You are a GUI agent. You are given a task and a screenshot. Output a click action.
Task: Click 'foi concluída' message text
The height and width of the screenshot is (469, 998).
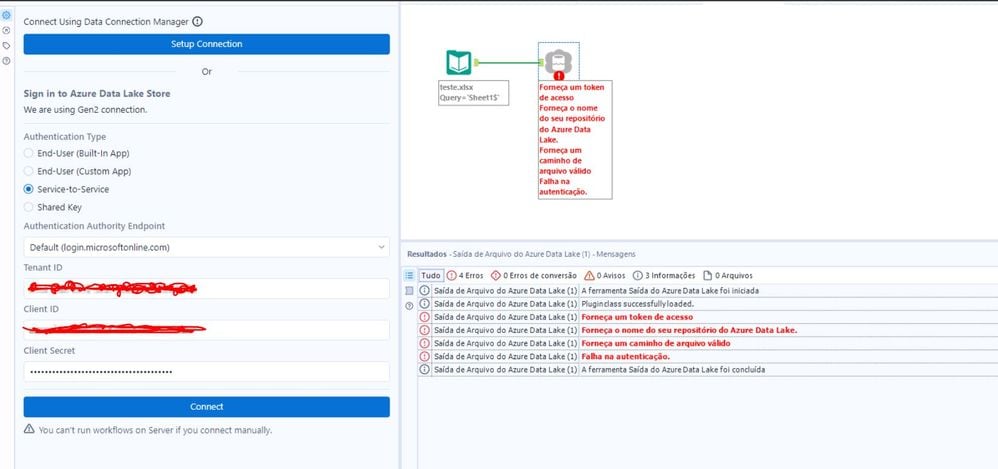pyautogui.click(x=673, y=369)
